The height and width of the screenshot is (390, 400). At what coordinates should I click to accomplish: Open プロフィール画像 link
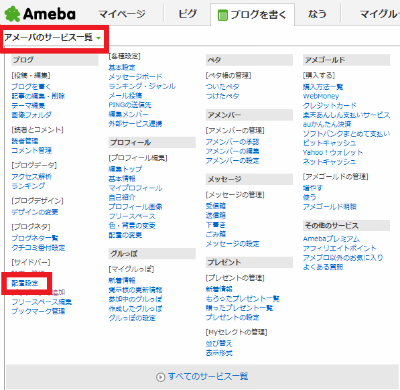[135, 207]
